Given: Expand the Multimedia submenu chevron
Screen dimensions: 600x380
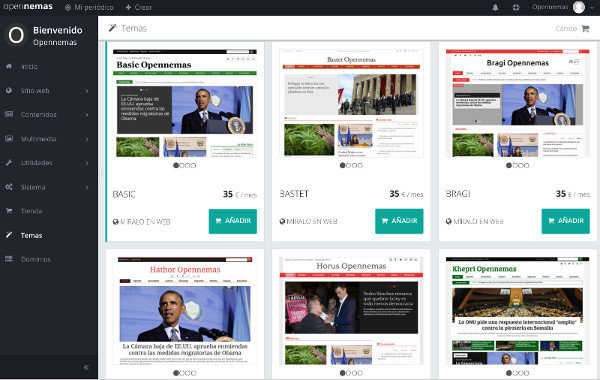Looking at the screenshot, I should point(87,139).
